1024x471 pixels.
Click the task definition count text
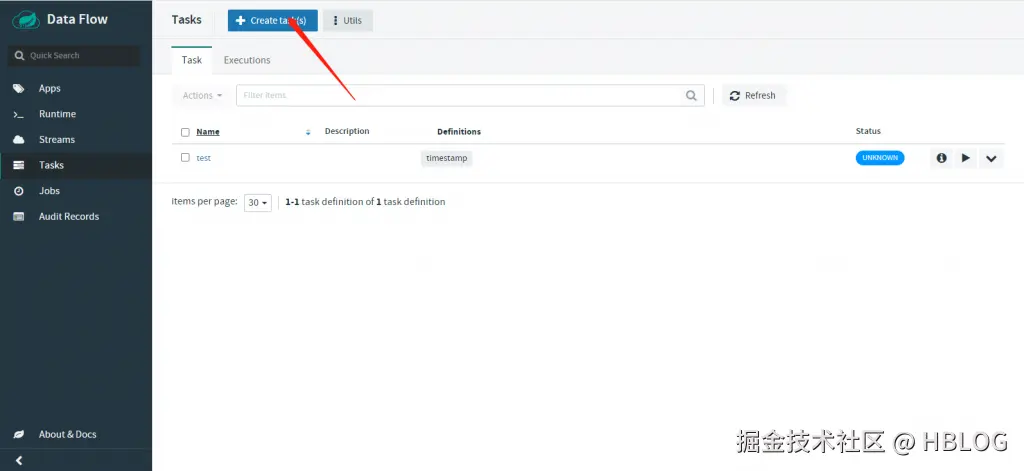pyautogui.click(x=365, y=202)
